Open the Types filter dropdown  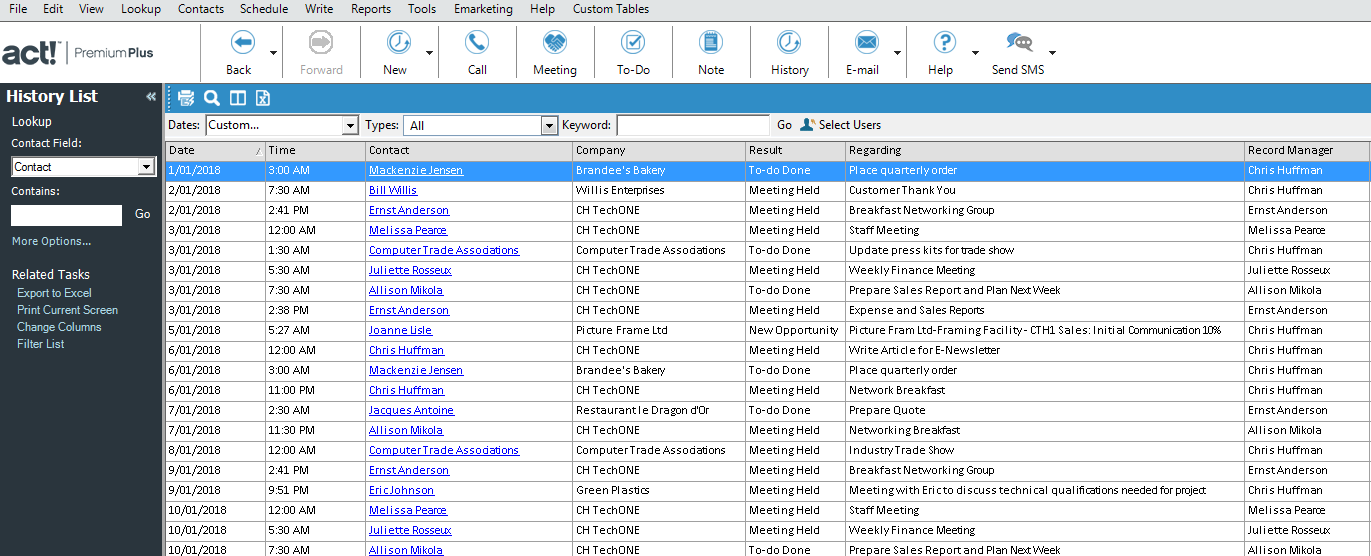tap(549, 126)
